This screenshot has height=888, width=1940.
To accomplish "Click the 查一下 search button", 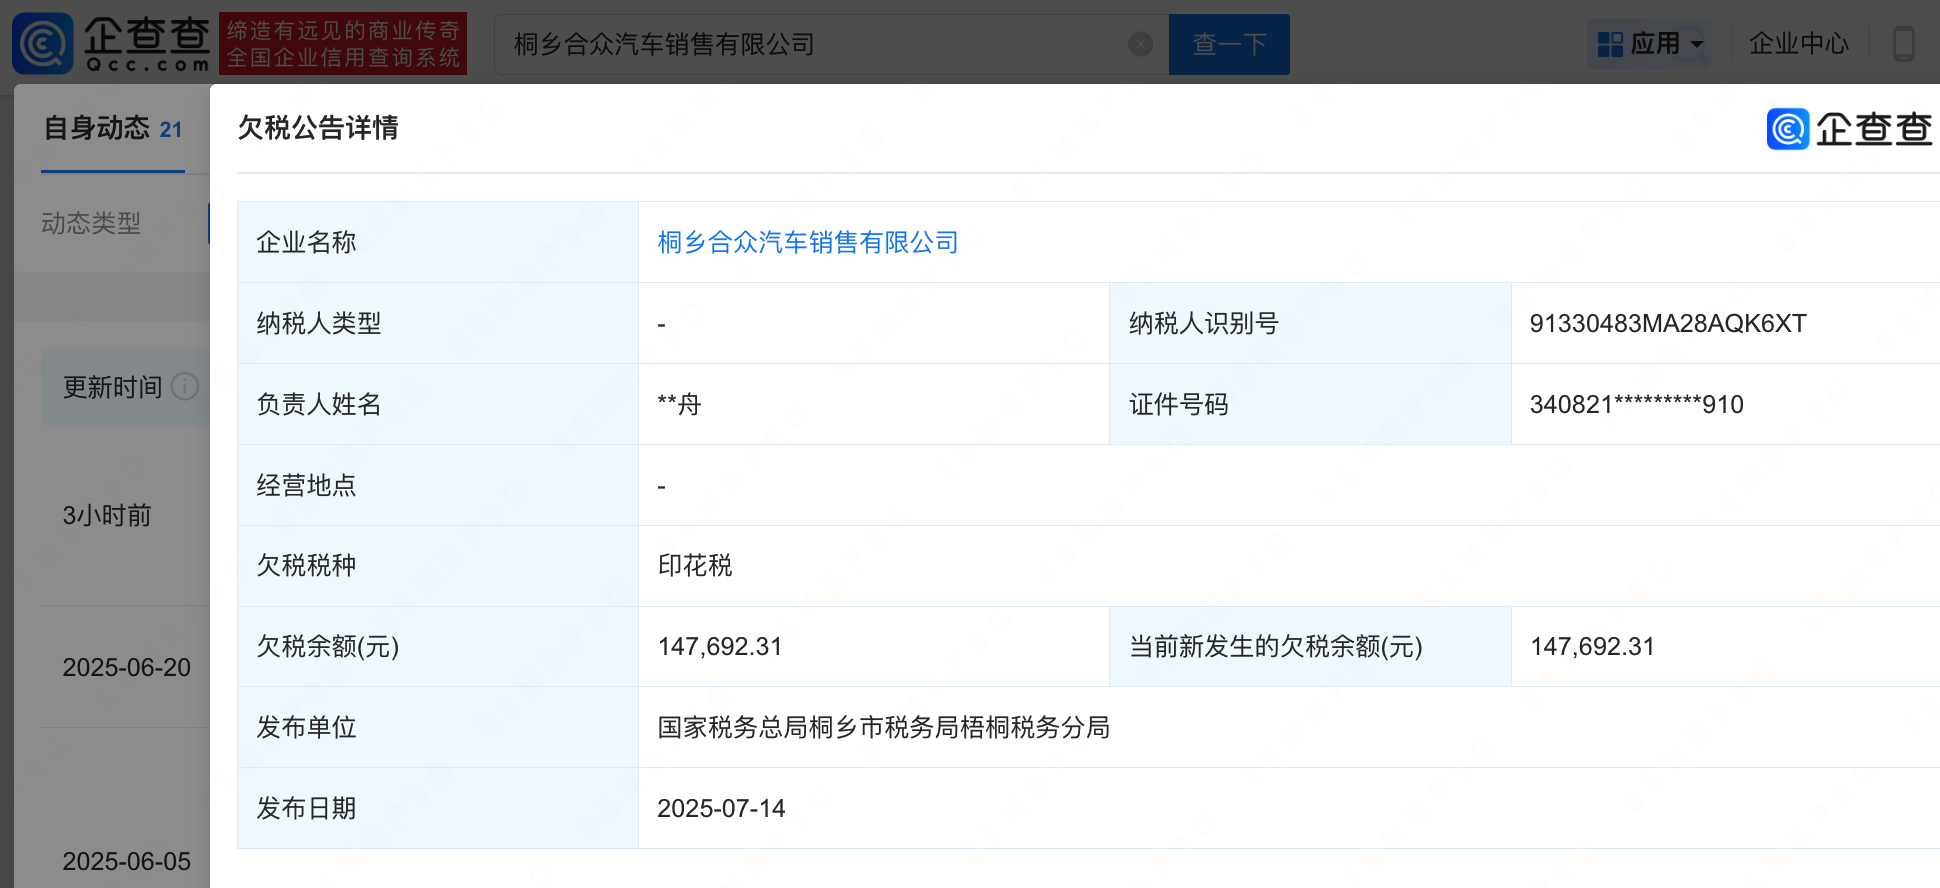I will pyautogui.click(x=1229, y=44).
